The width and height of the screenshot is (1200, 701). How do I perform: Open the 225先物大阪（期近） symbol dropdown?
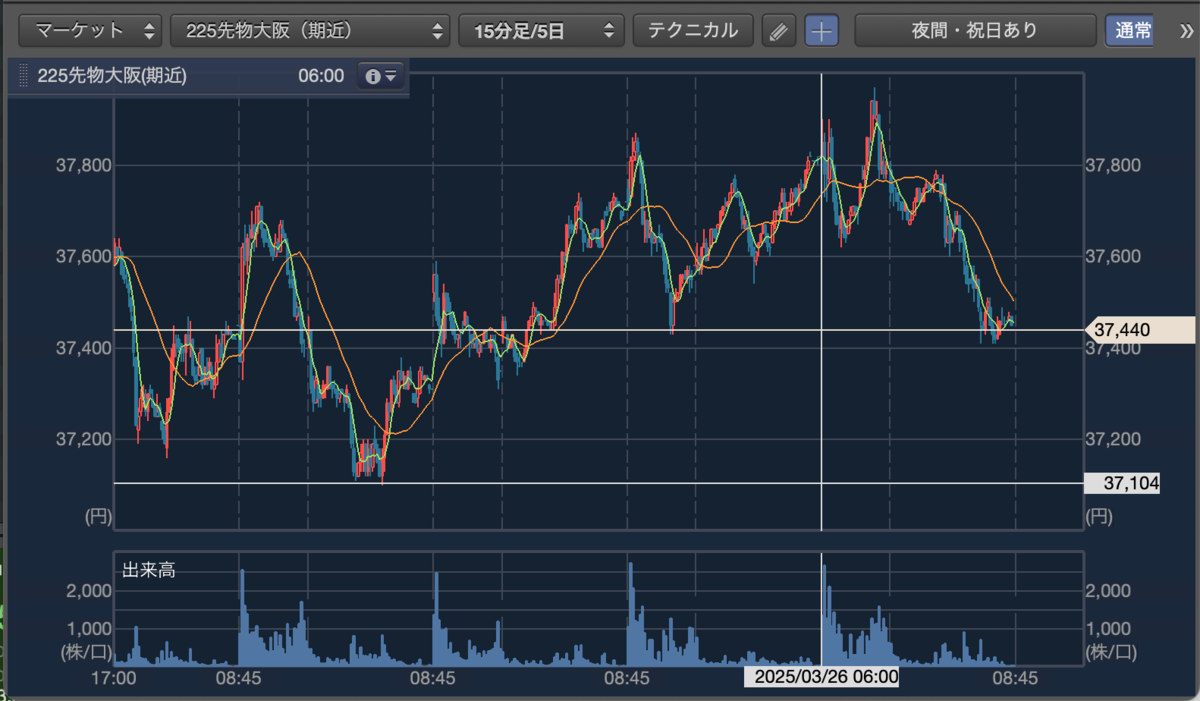311,31
